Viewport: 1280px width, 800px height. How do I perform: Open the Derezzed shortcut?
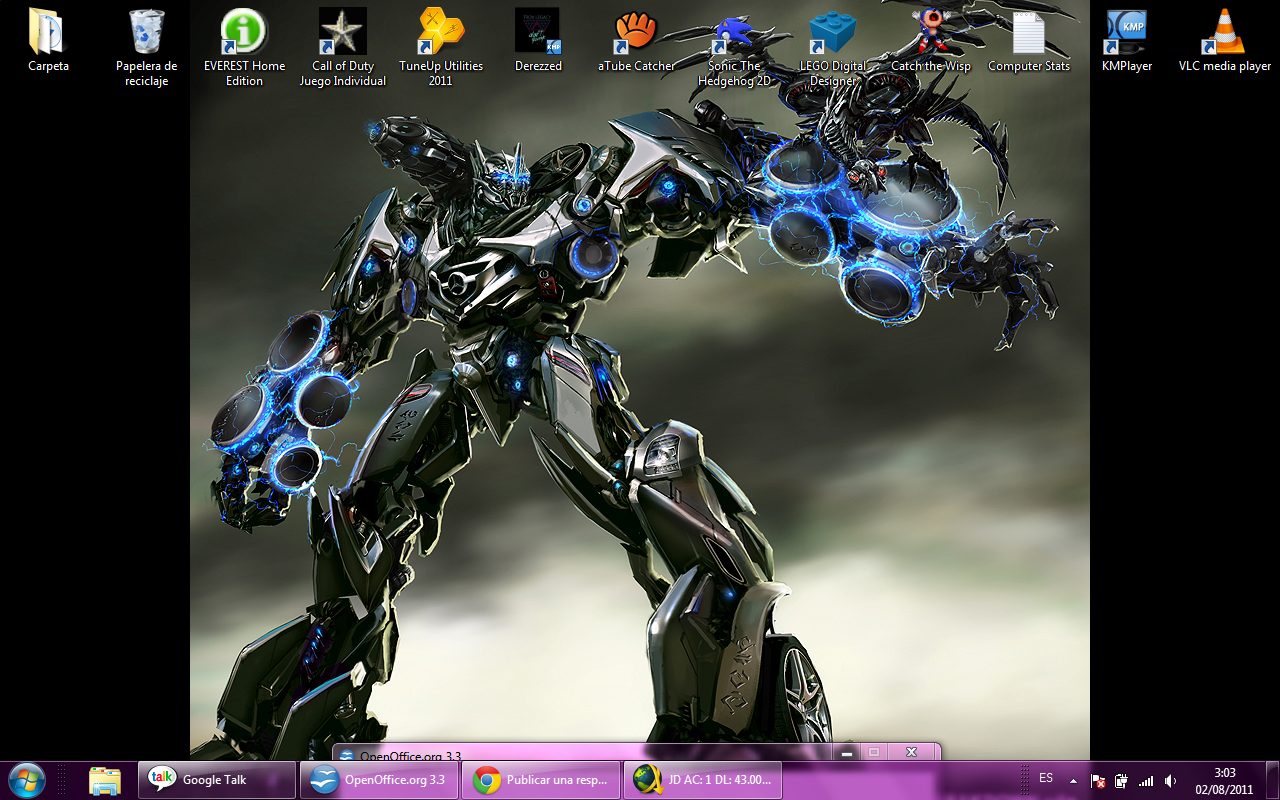[538, 30]
